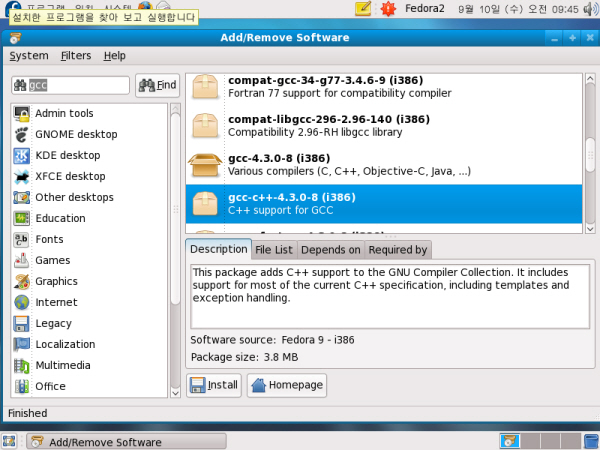600x450 pixels.
Task: Click the Find button
Action: pos(157,85)
